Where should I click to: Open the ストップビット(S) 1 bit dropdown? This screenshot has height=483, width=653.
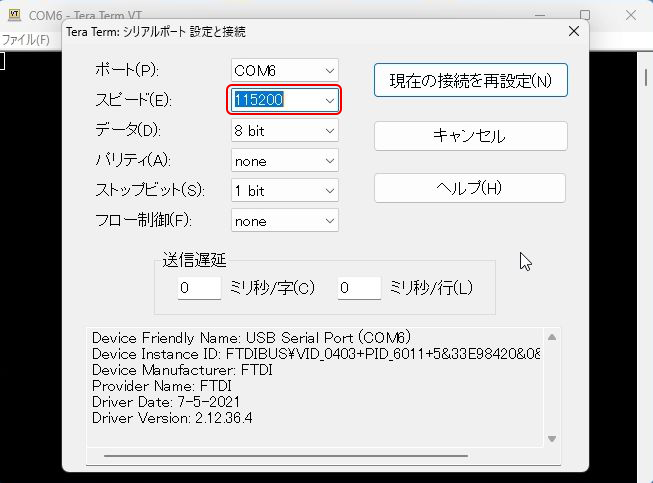click(285, 190)
